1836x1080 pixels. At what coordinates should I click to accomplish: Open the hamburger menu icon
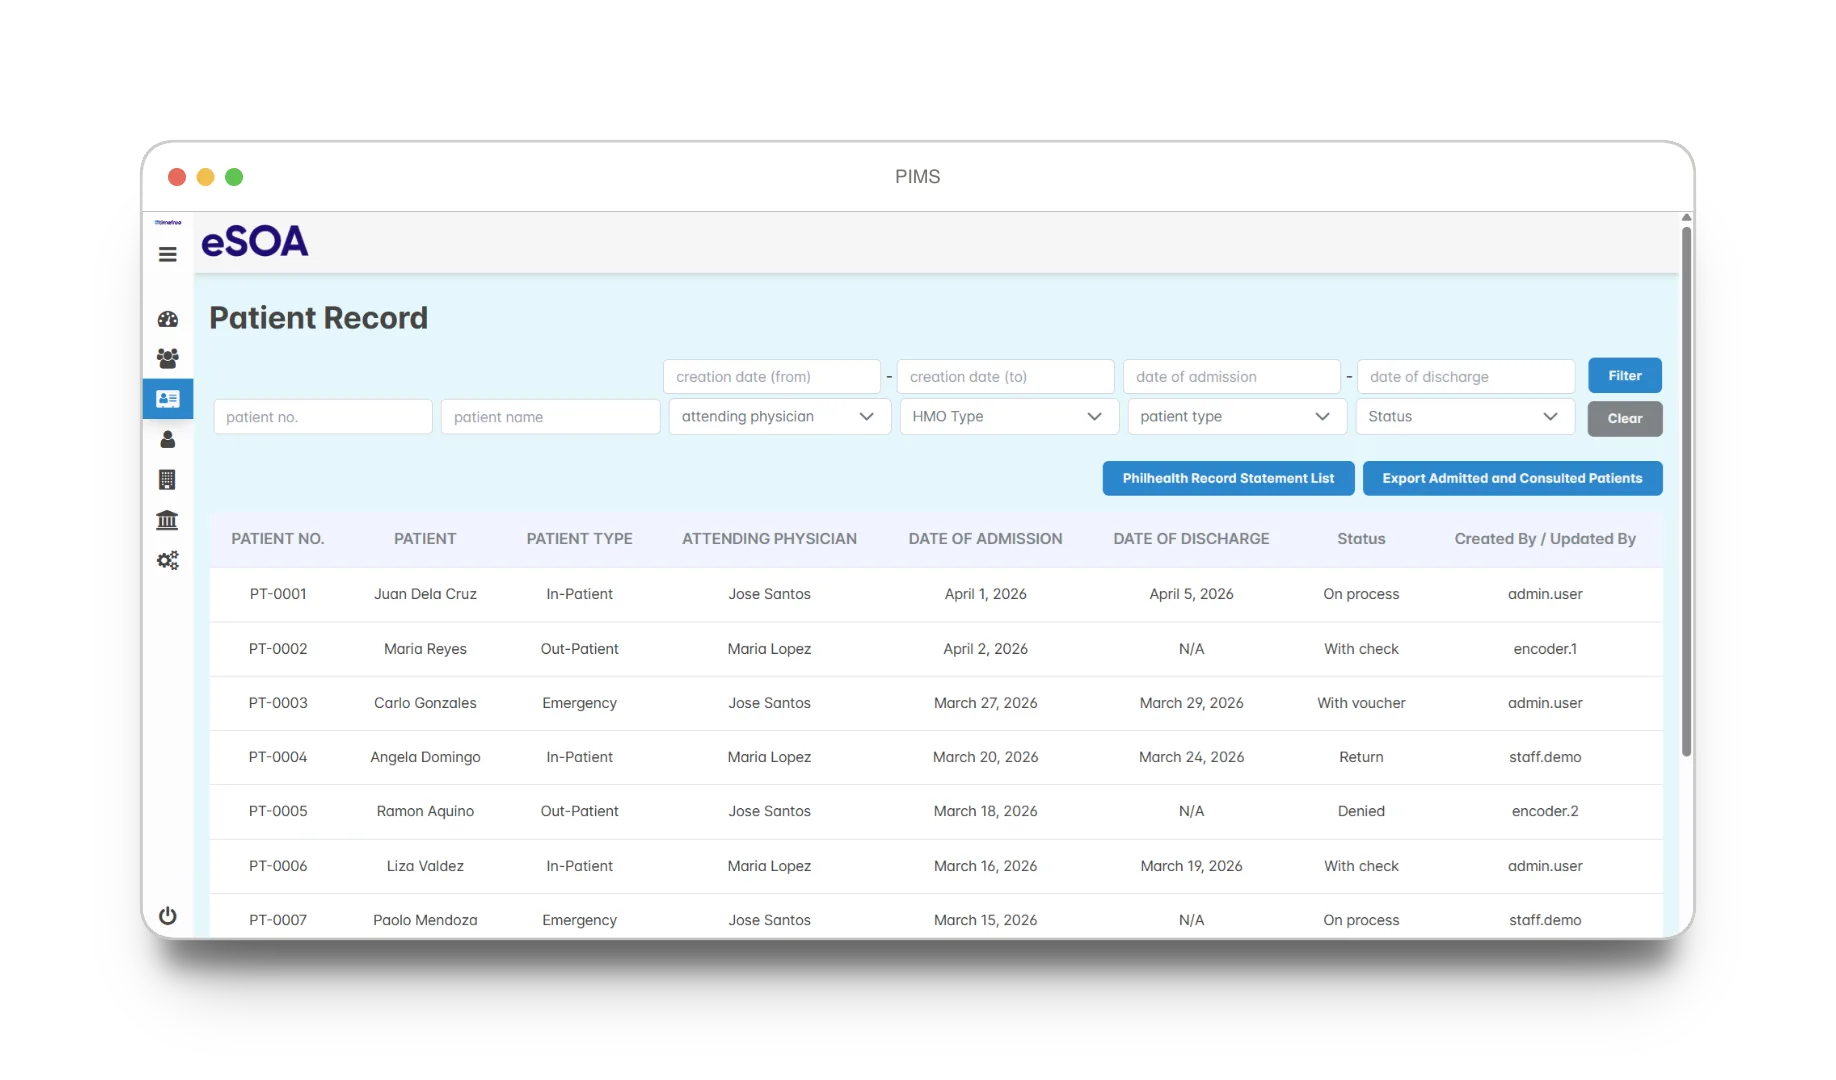168,255
